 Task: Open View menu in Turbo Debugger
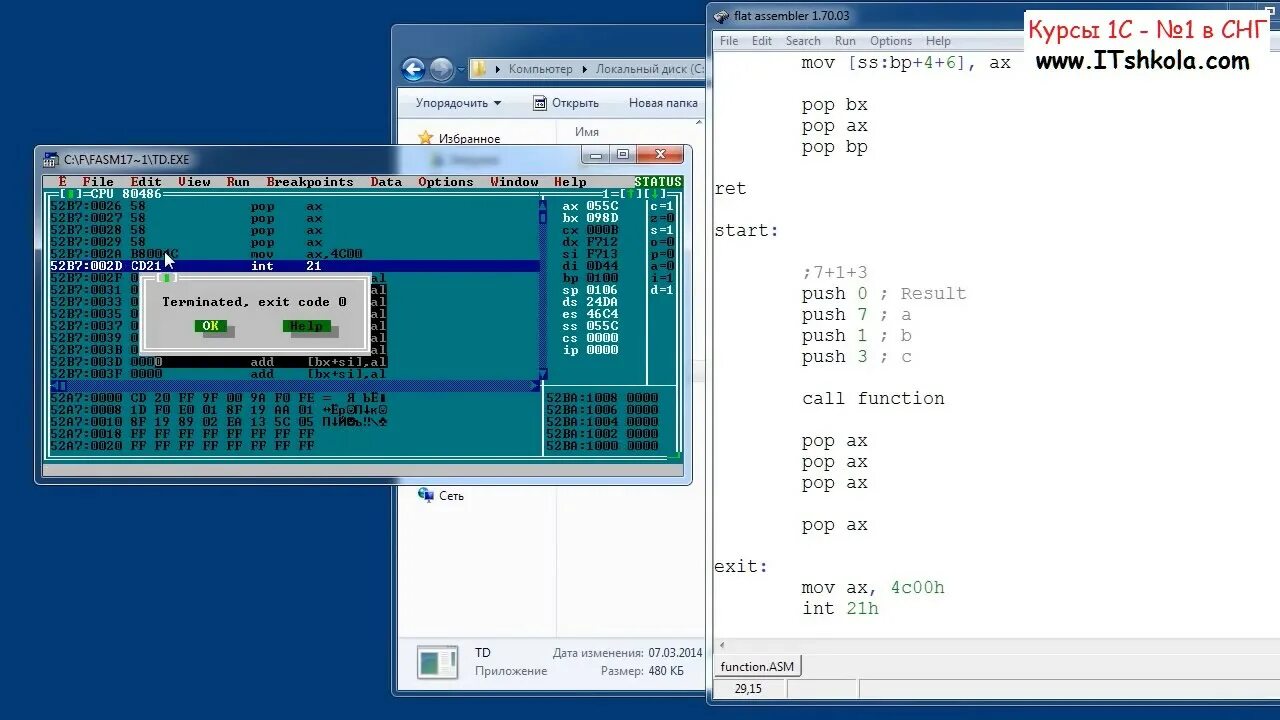point(194,182)
